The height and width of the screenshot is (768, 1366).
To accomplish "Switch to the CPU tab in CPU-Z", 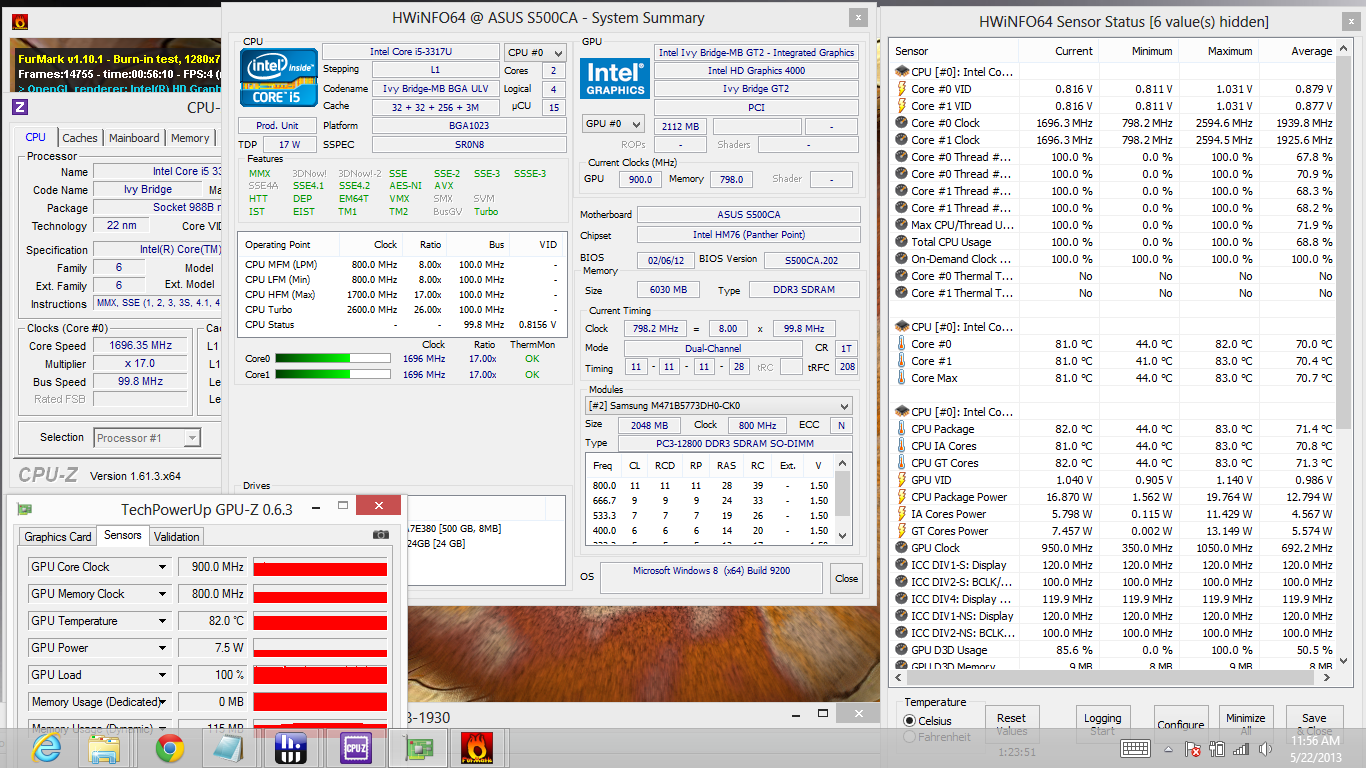I will click(35, 138).
